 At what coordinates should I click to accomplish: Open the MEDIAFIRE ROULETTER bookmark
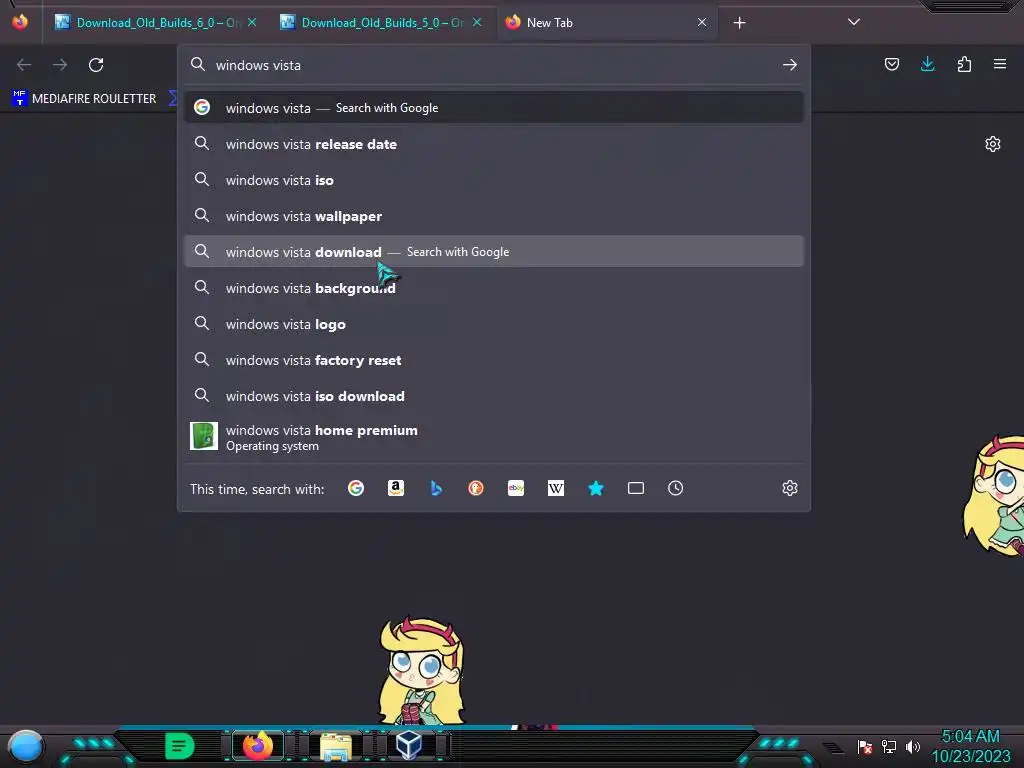tap(85, 99)
